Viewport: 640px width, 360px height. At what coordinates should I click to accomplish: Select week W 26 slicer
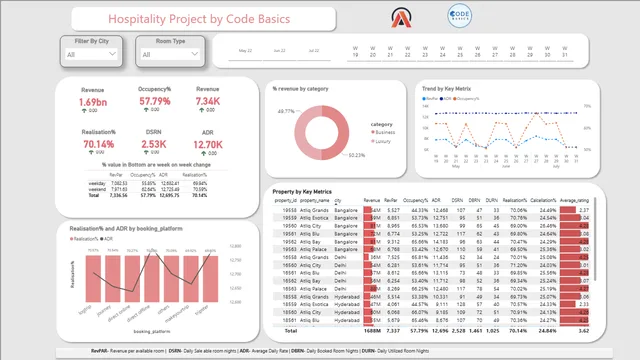pyautogui.click(x=478, y=52)
